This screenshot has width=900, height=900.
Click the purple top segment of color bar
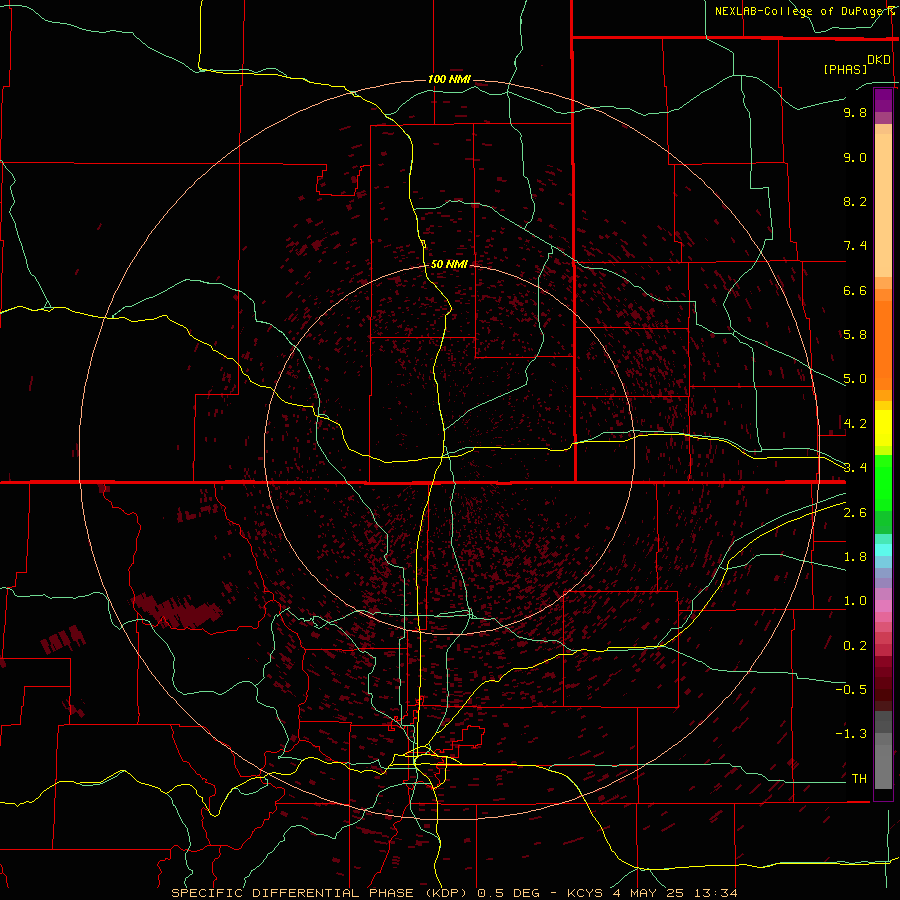[x=883, y=100]
